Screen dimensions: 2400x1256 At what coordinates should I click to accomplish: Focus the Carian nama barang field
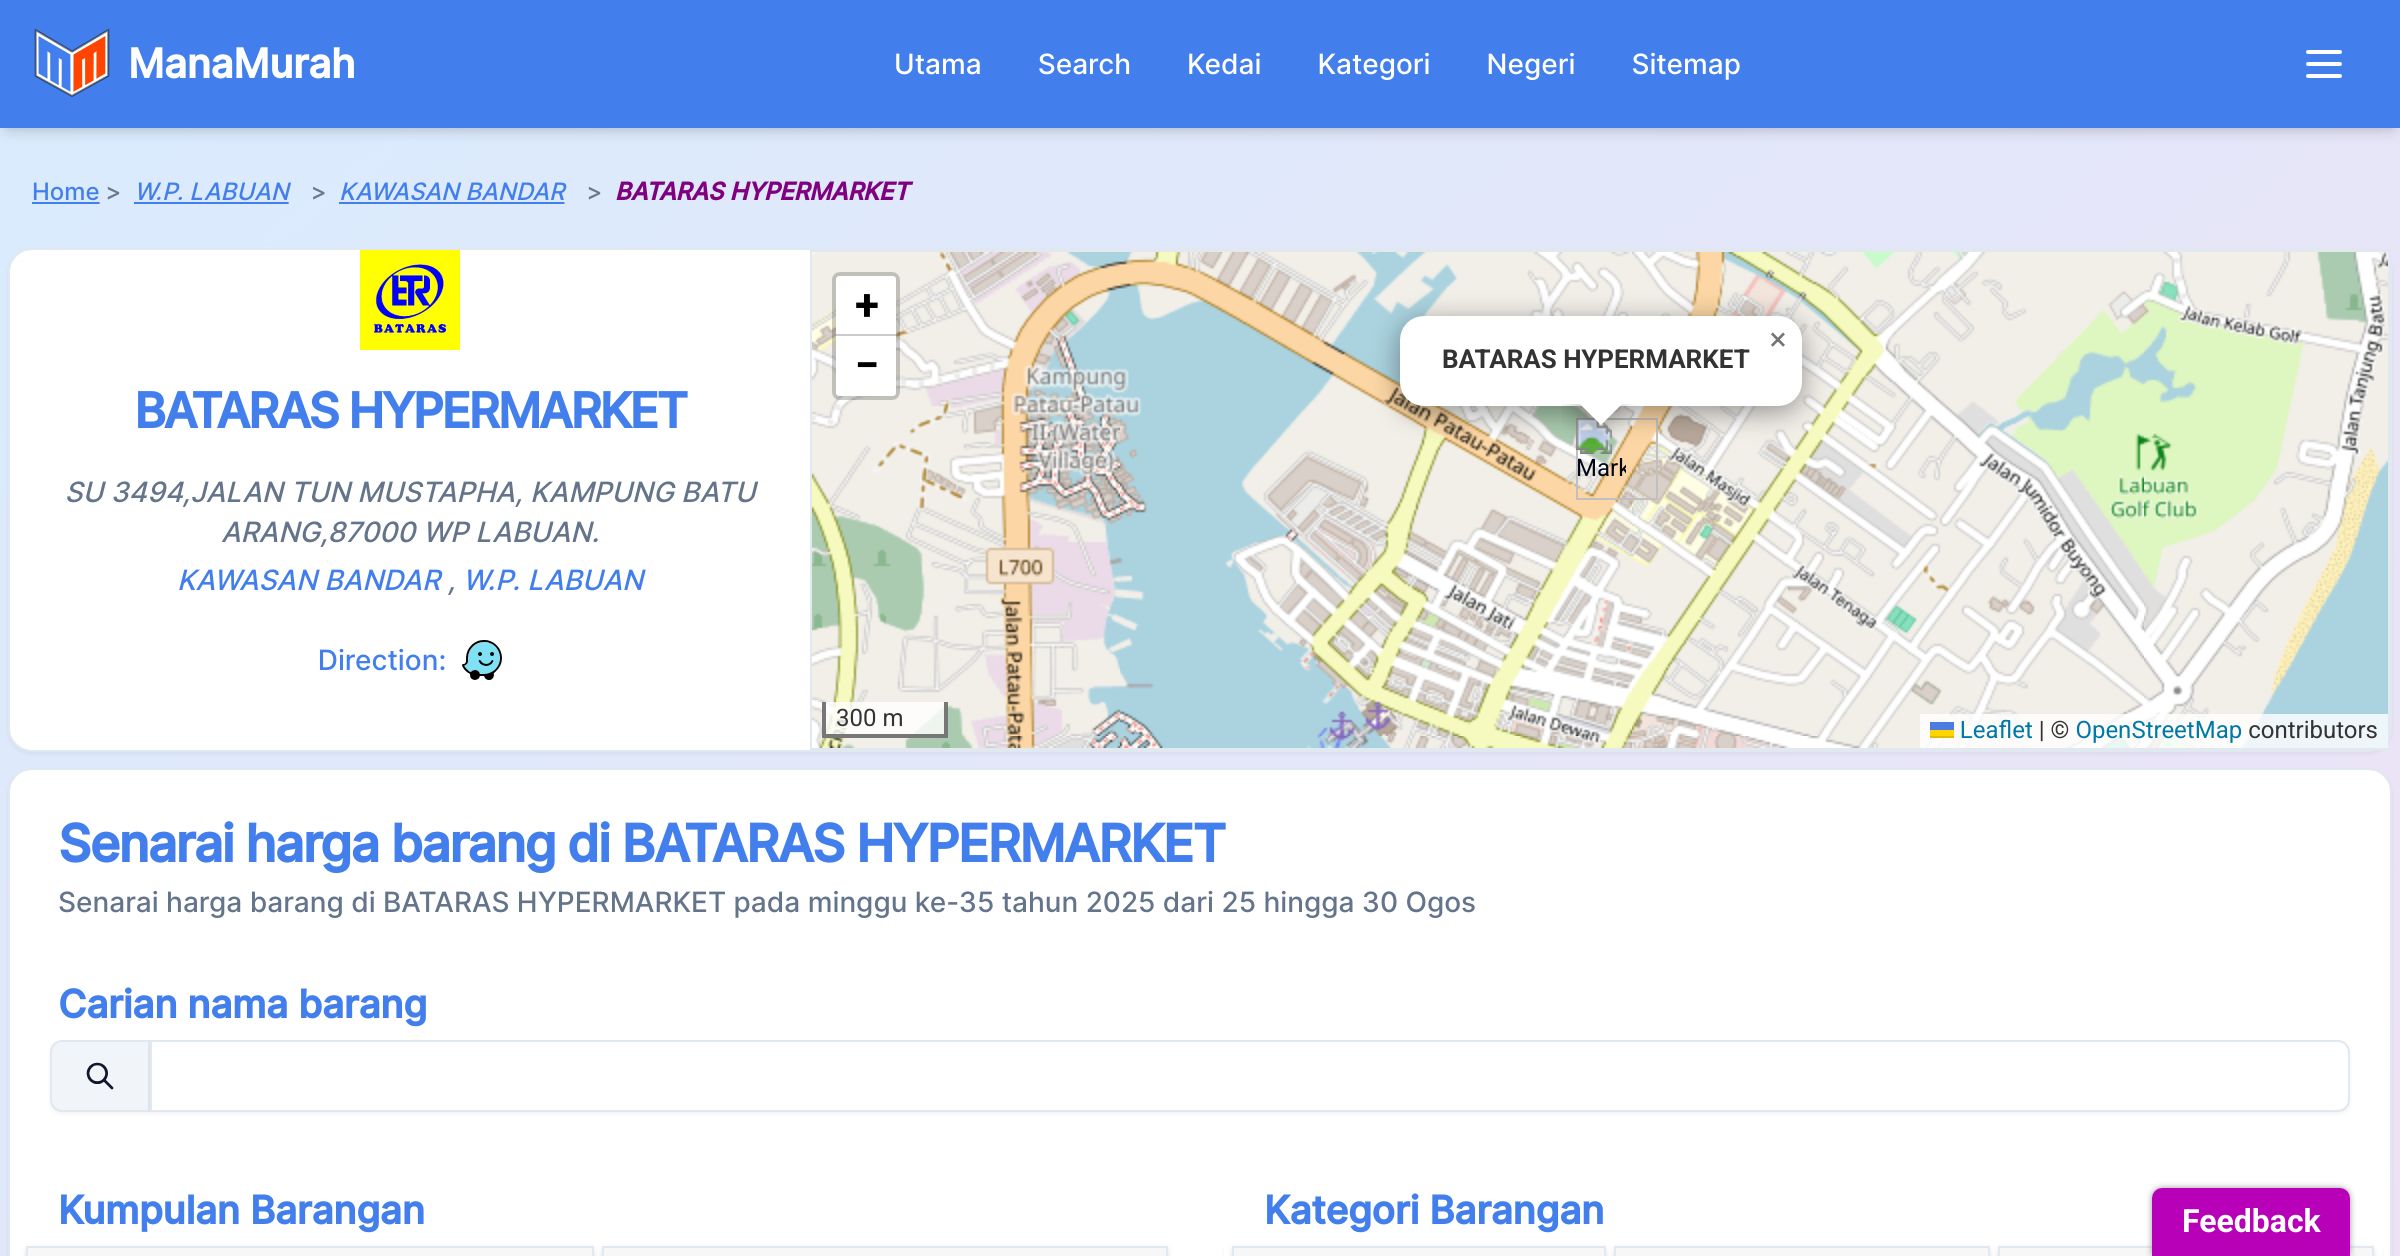tap(1248, 1076)
